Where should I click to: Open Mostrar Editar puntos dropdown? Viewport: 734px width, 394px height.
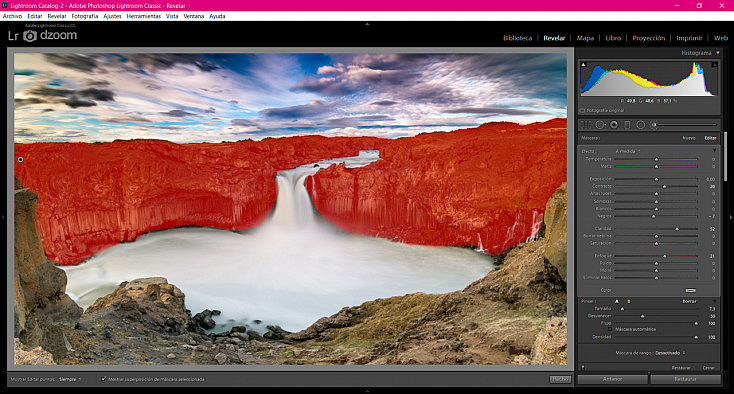click(x=70, y=379)
